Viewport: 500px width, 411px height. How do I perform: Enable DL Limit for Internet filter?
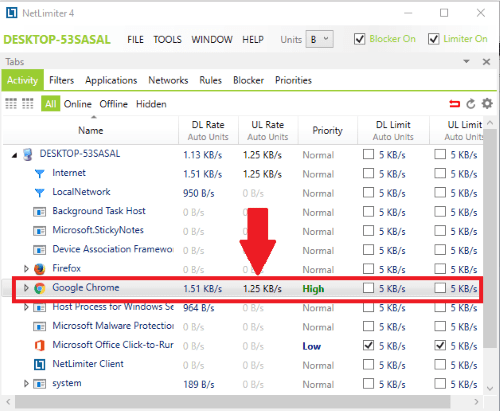tap(368, 173)
